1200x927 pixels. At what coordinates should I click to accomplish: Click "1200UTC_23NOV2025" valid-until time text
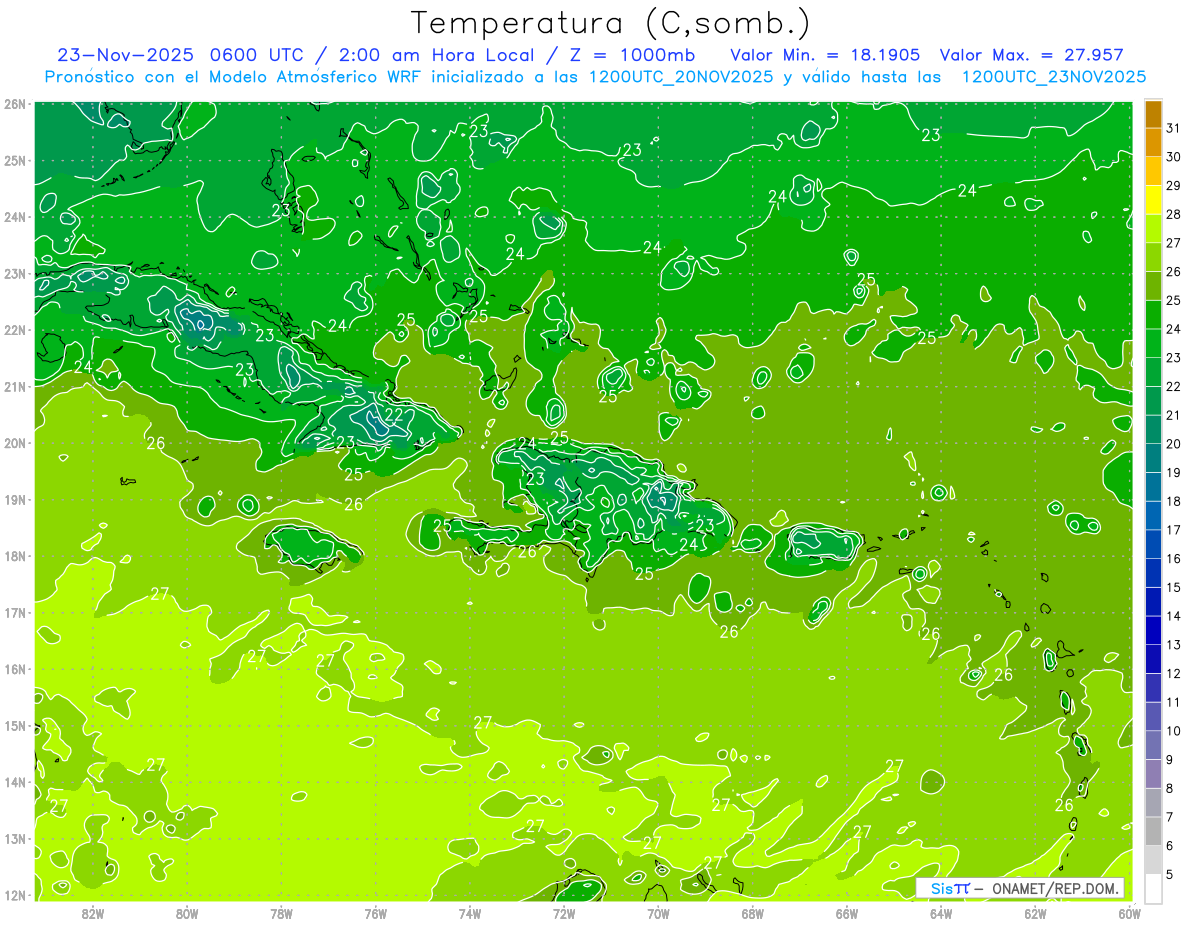[x=1053, y=77]
